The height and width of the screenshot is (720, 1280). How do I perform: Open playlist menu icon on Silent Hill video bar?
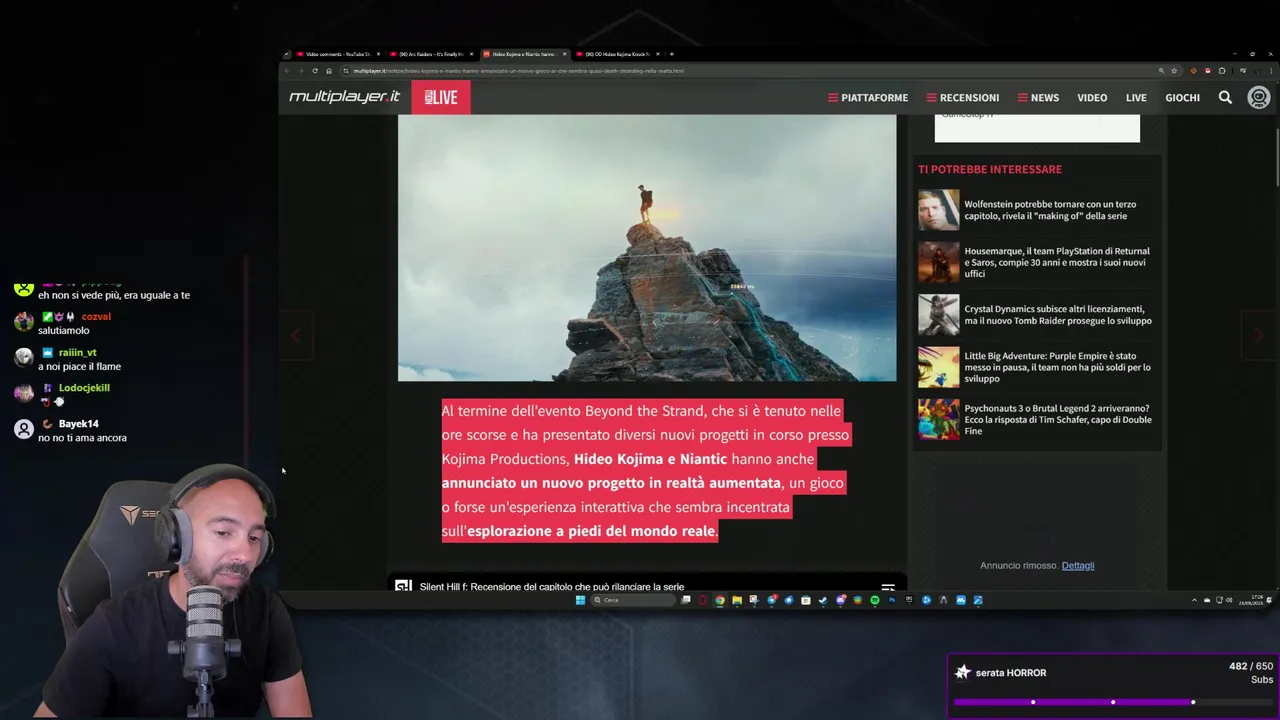click(887, 586)
